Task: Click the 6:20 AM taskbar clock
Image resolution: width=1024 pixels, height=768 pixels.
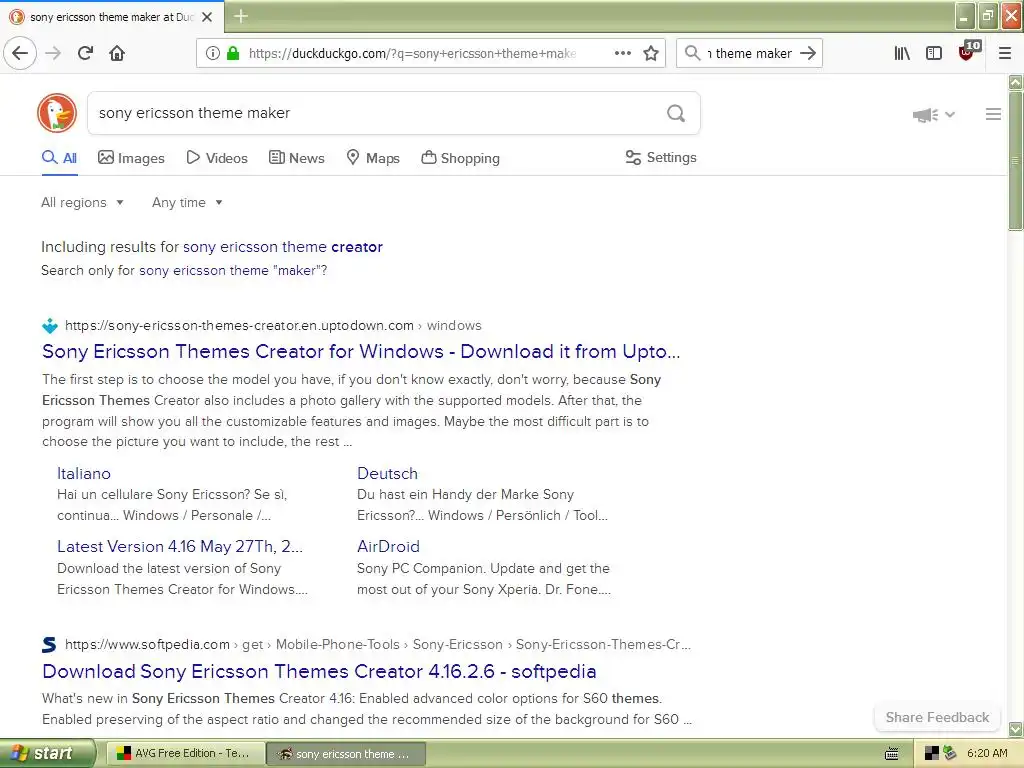Action: coord(987,754)
